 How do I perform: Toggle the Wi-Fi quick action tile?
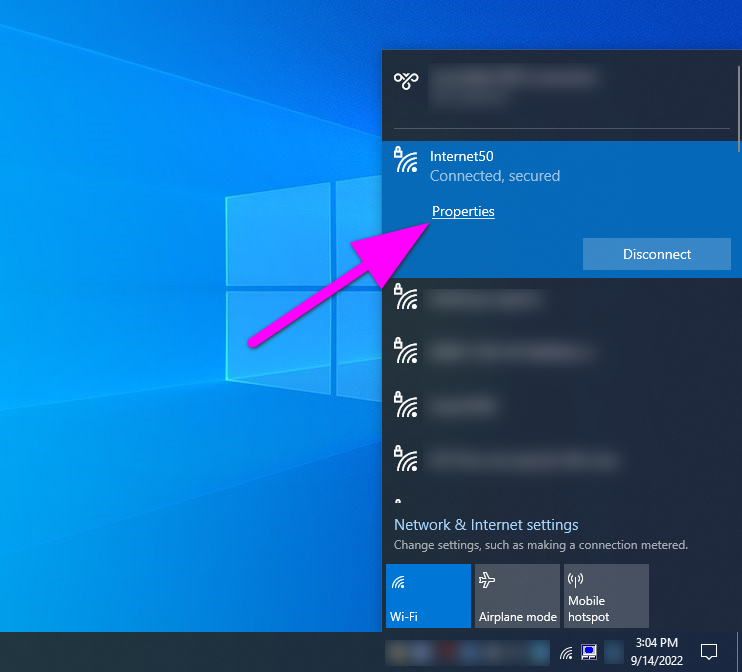[428, 596]
